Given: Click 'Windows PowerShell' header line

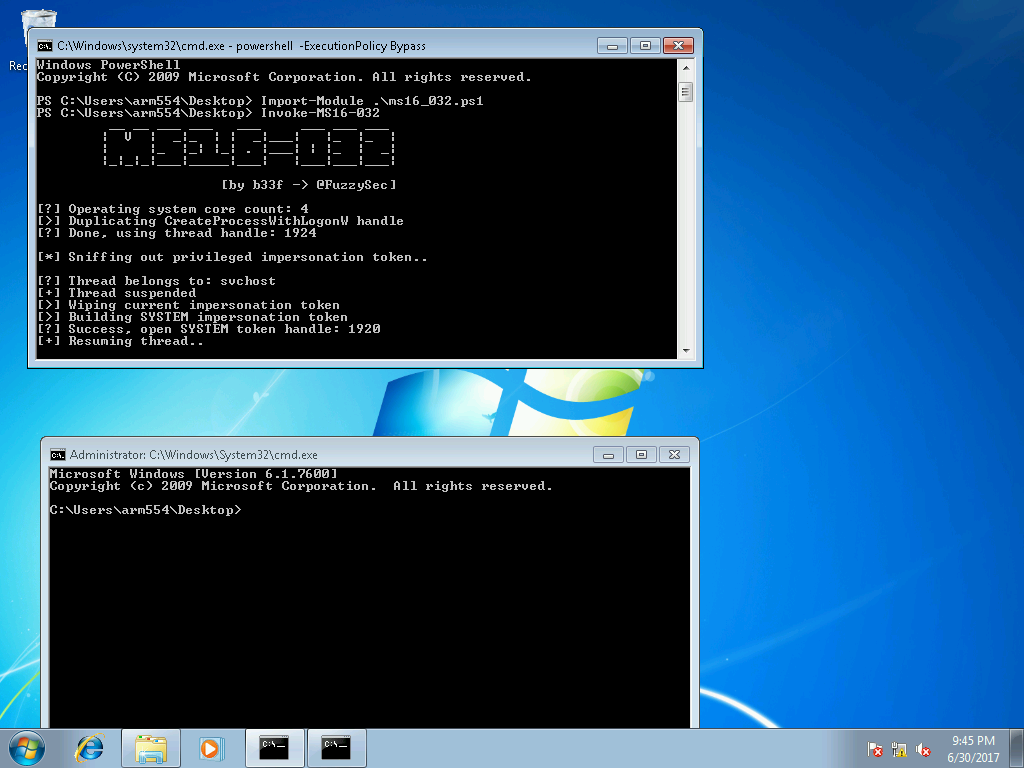Looking at the screenshot, I should click(x=108, y=65).
